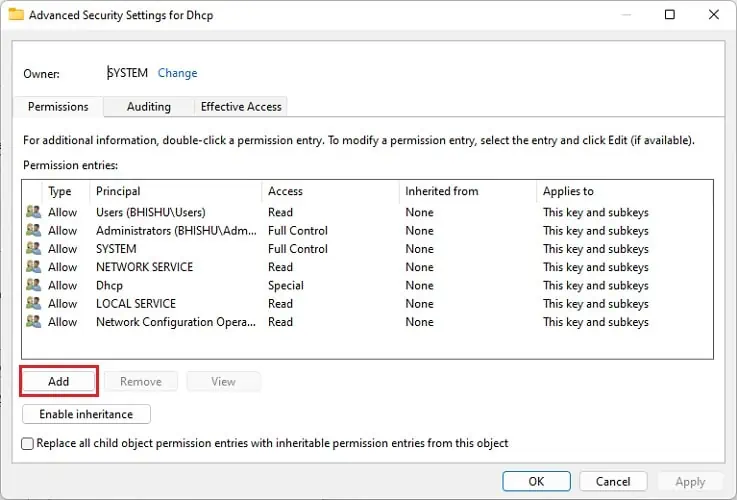
Task: Tick the Replace all child object permission entries checkbox
Action: pos(27,444)
